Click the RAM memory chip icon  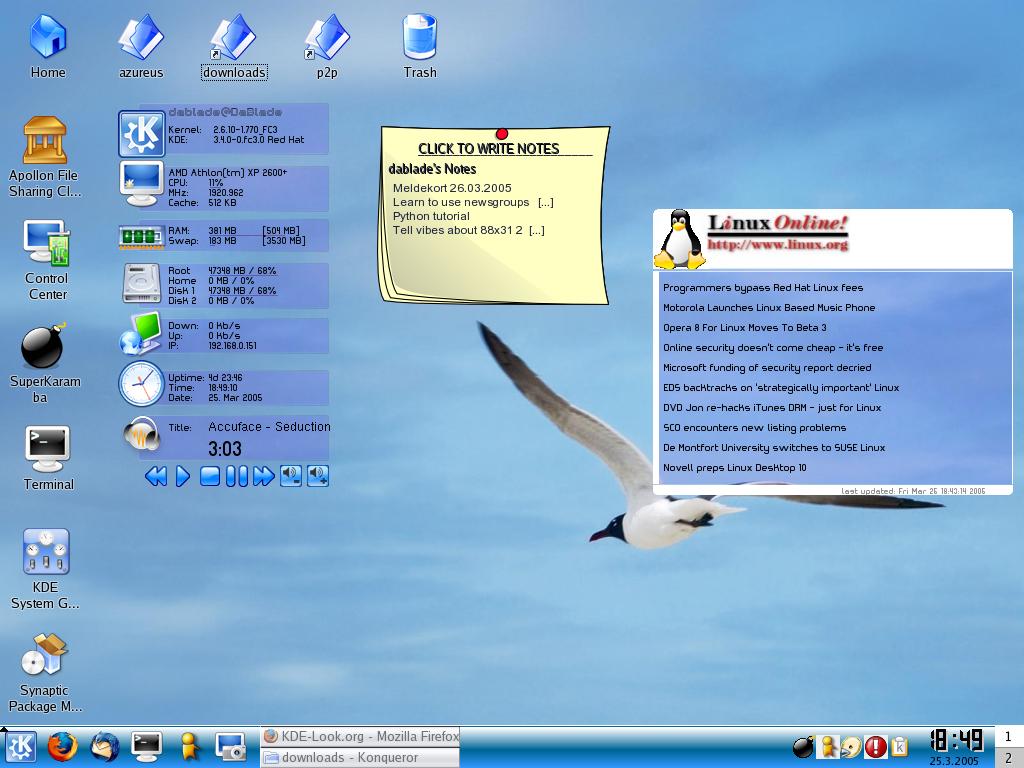(141, 236)
